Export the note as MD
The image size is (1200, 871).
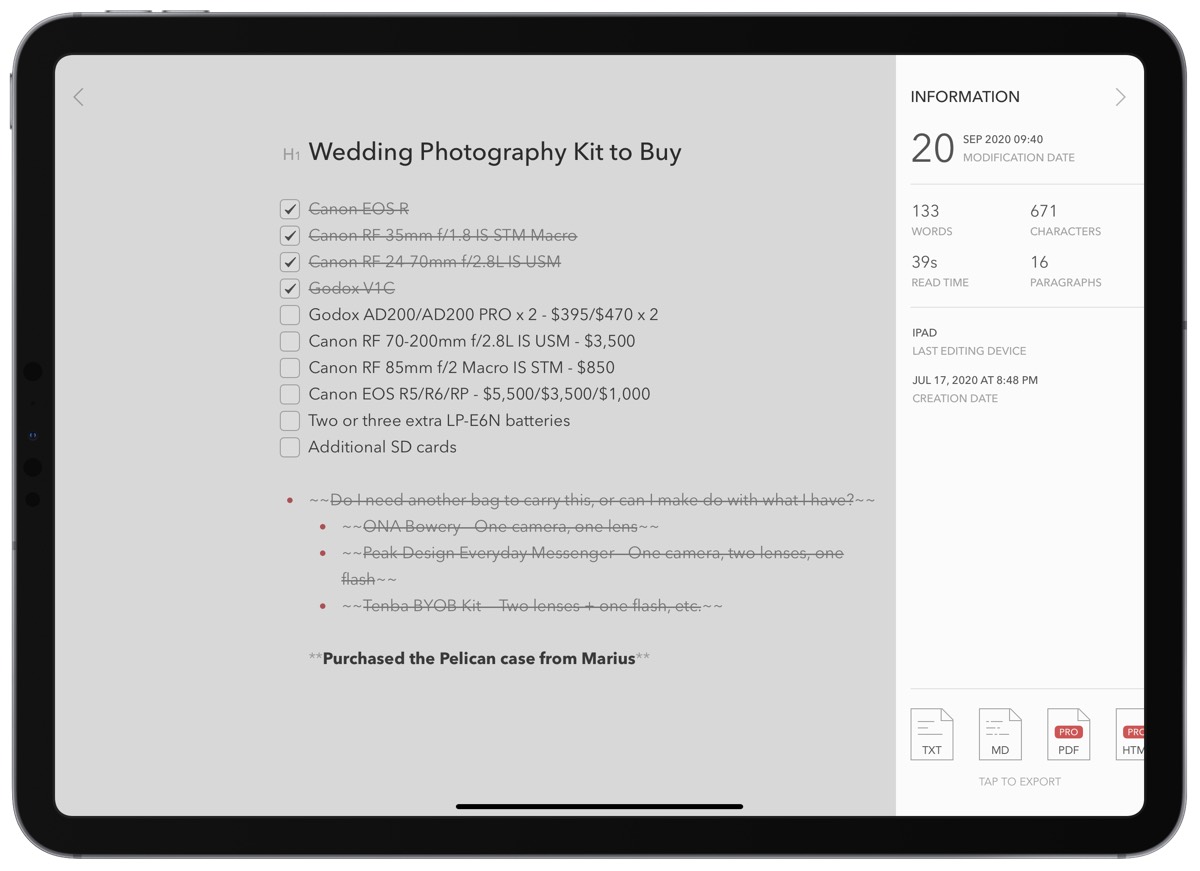[1000, 734]
